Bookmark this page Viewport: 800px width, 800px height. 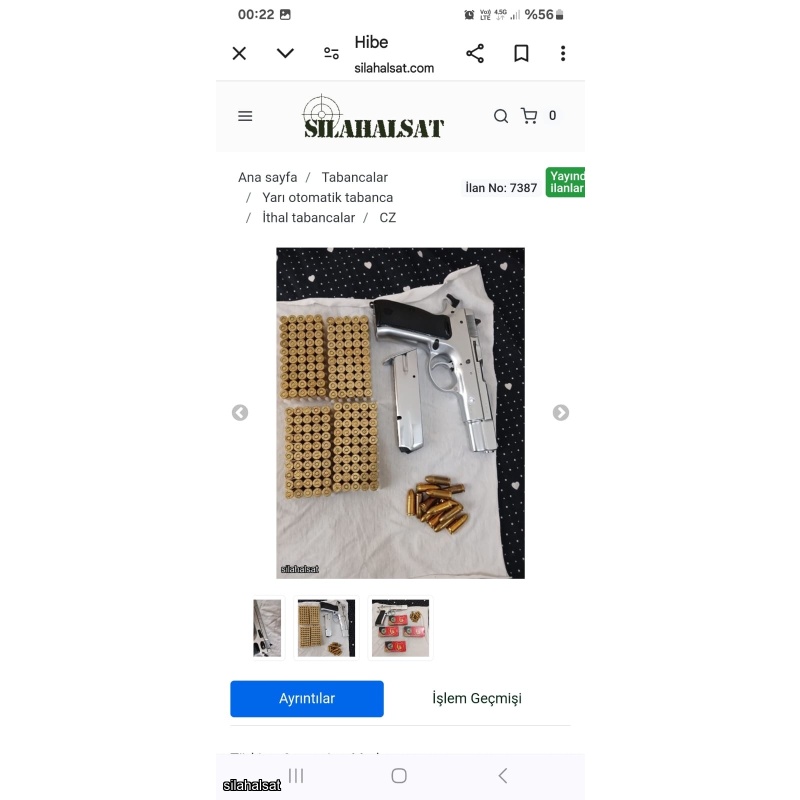pos(521,54)
